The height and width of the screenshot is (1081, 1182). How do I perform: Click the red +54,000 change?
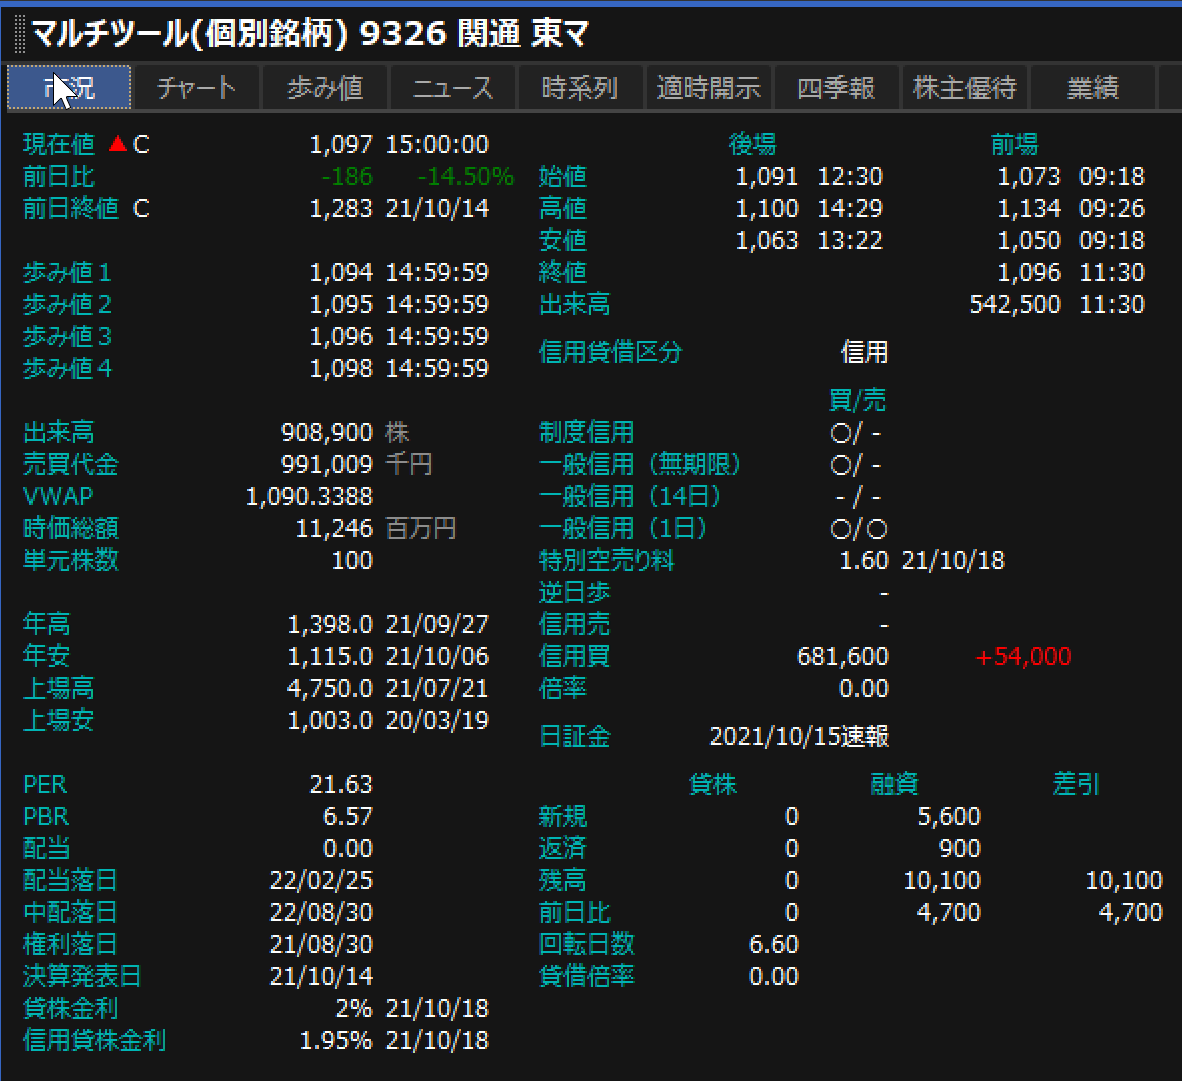click(1023, 657)
